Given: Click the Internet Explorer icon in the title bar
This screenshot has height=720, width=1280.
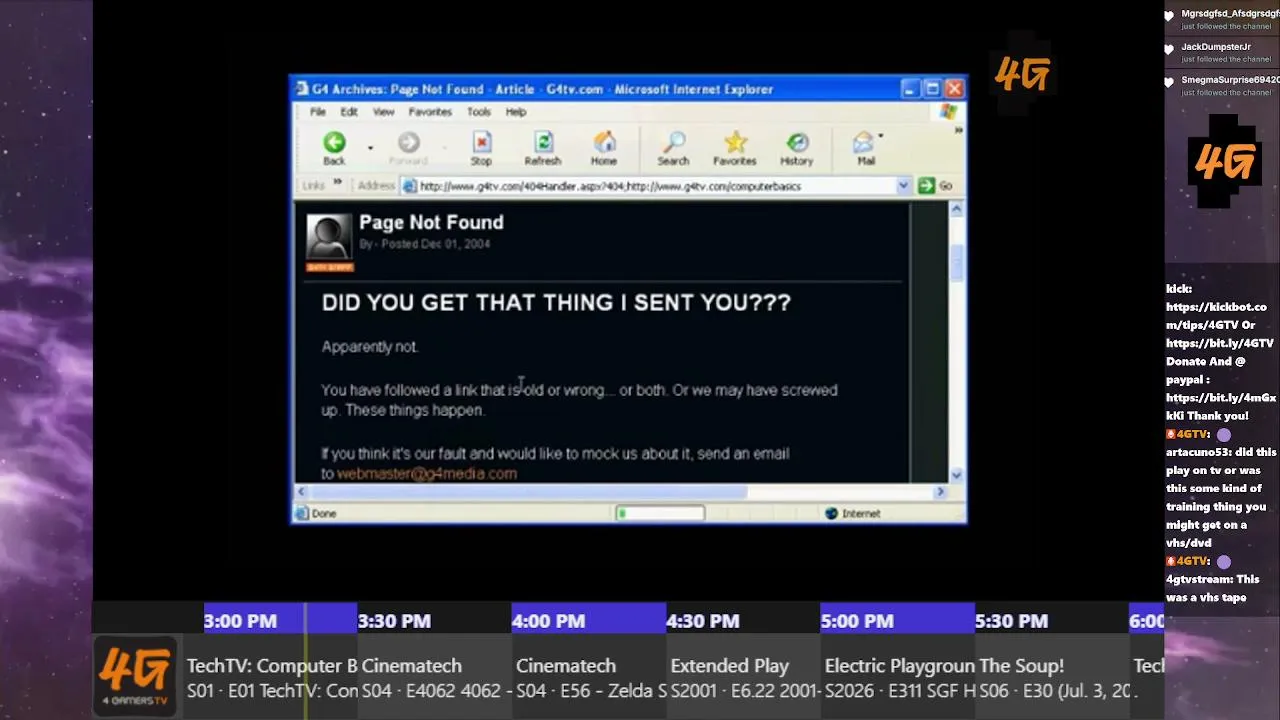Looking at the screenshot, I should click(x=302, y=89).
